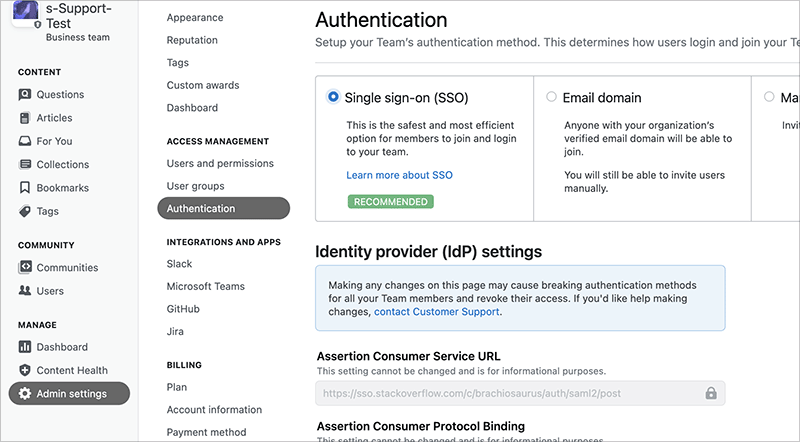800x442 pixels.
Task: Click the Questions icon in sidebar
Action: [25, 95]
